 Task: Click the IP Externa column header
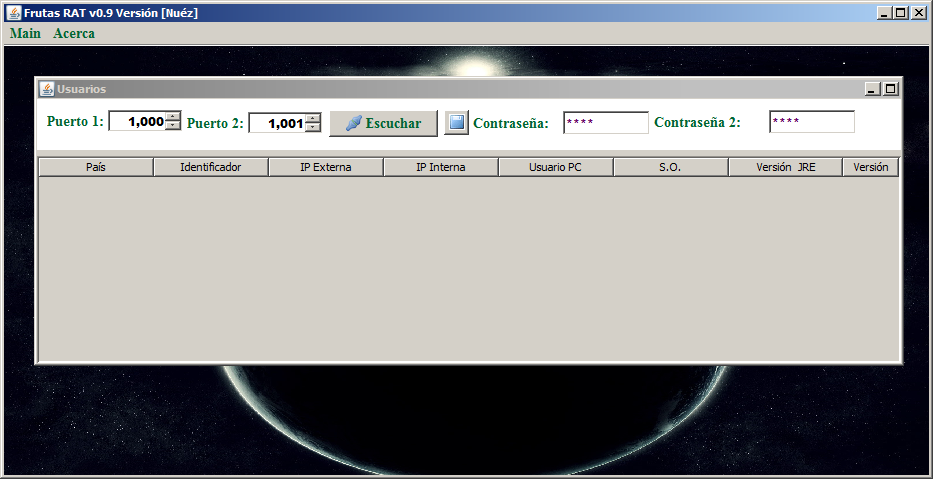click(x=325, y=167)
